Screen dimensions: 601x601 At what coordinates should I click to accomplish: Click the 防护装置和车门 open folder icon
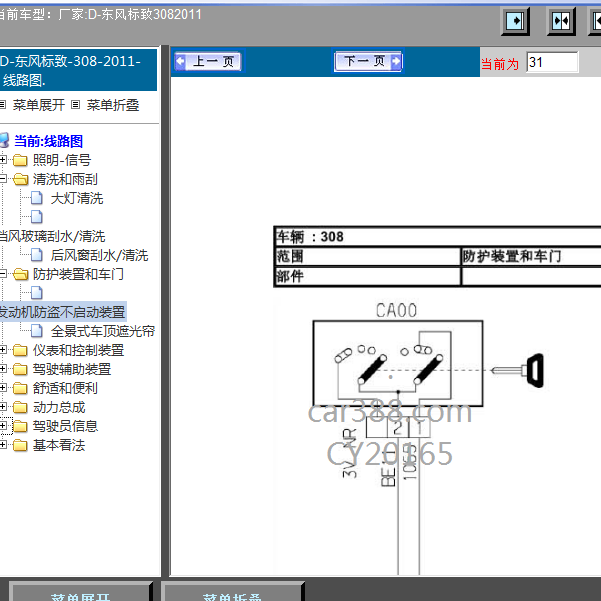coord(20,274)
